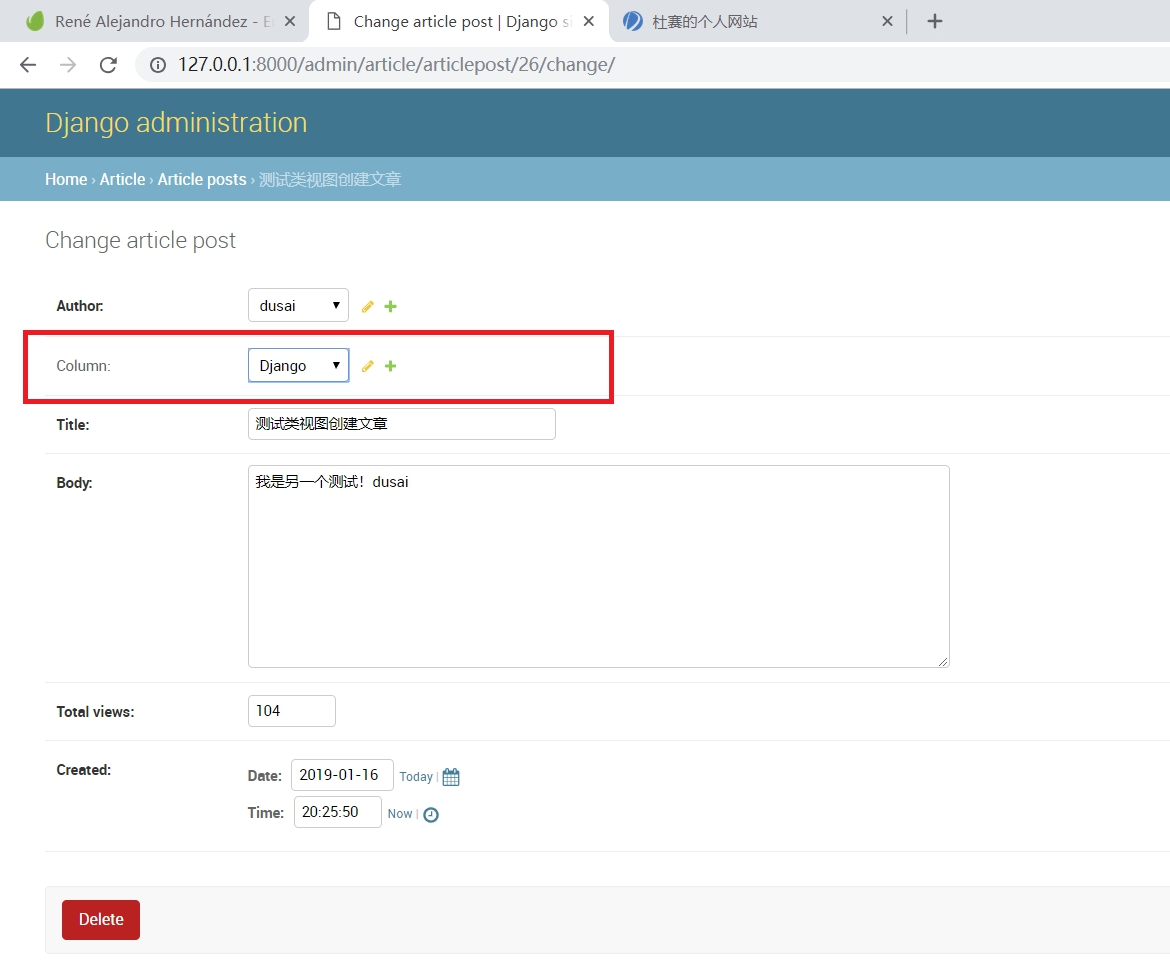This screenshot has width=1170, height=960.
Task: Click the Date field showing 2019-01-16
Action: [342, 775]
